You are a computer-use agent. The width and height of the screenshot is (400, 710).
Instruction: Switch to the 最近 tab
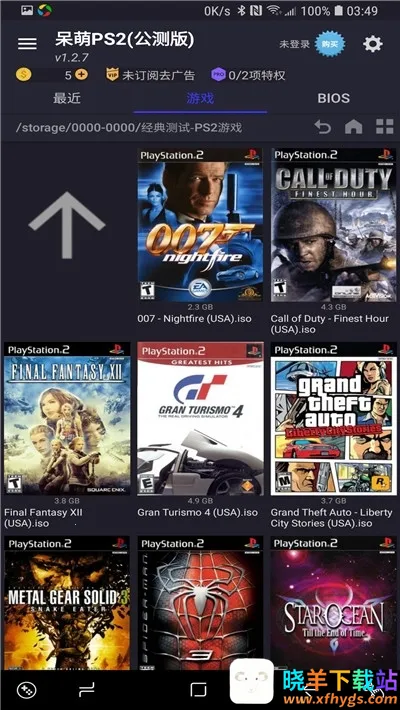[67, 98]
